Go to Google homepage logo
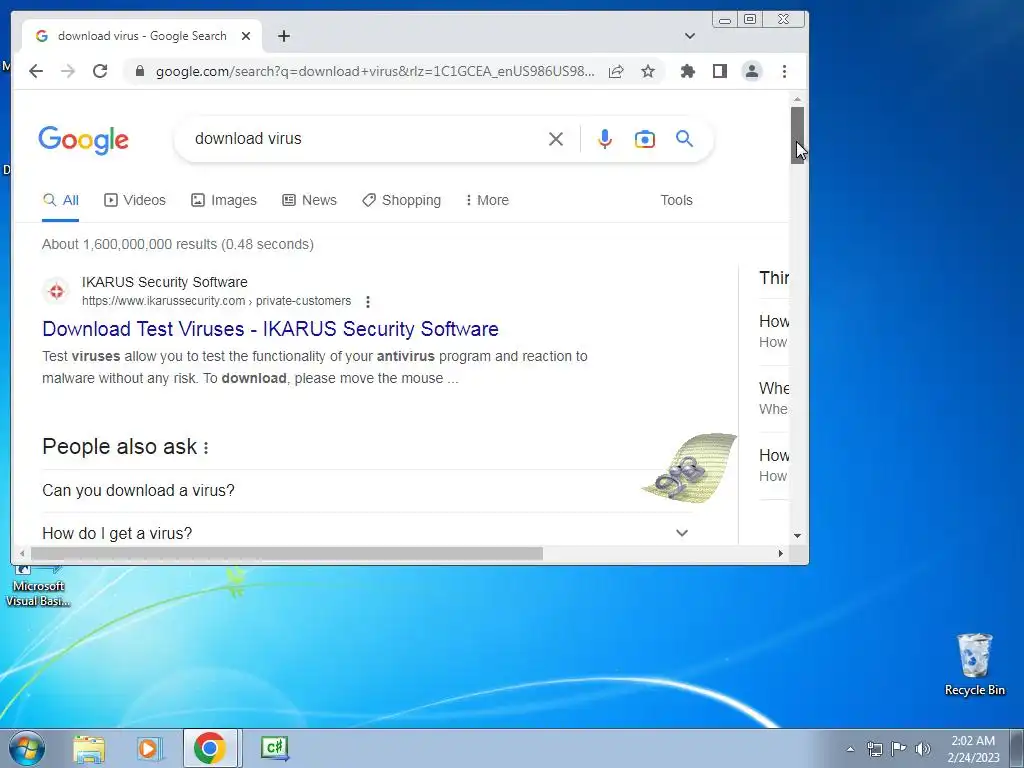Image resolution: width=1024 pixels, height=768 pixels. [x=84, y=140]
